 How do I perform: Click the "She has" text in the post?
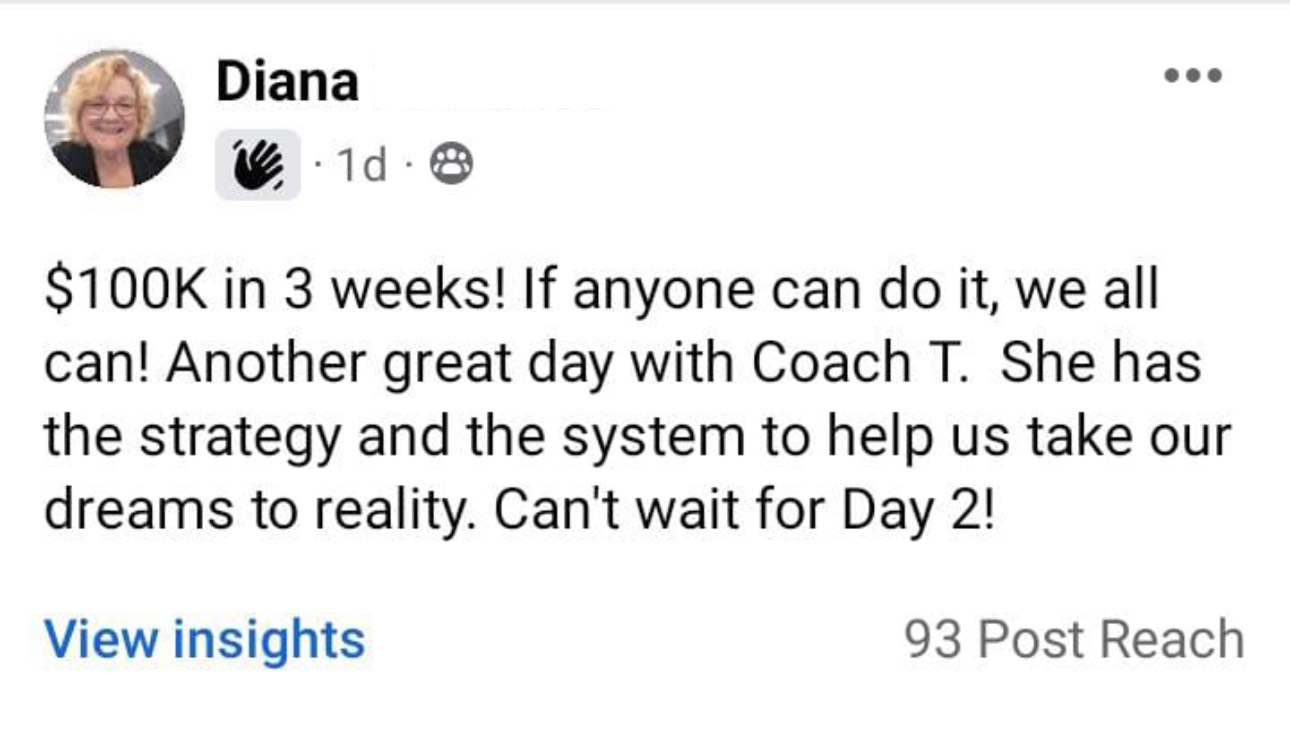point(1099,364)
